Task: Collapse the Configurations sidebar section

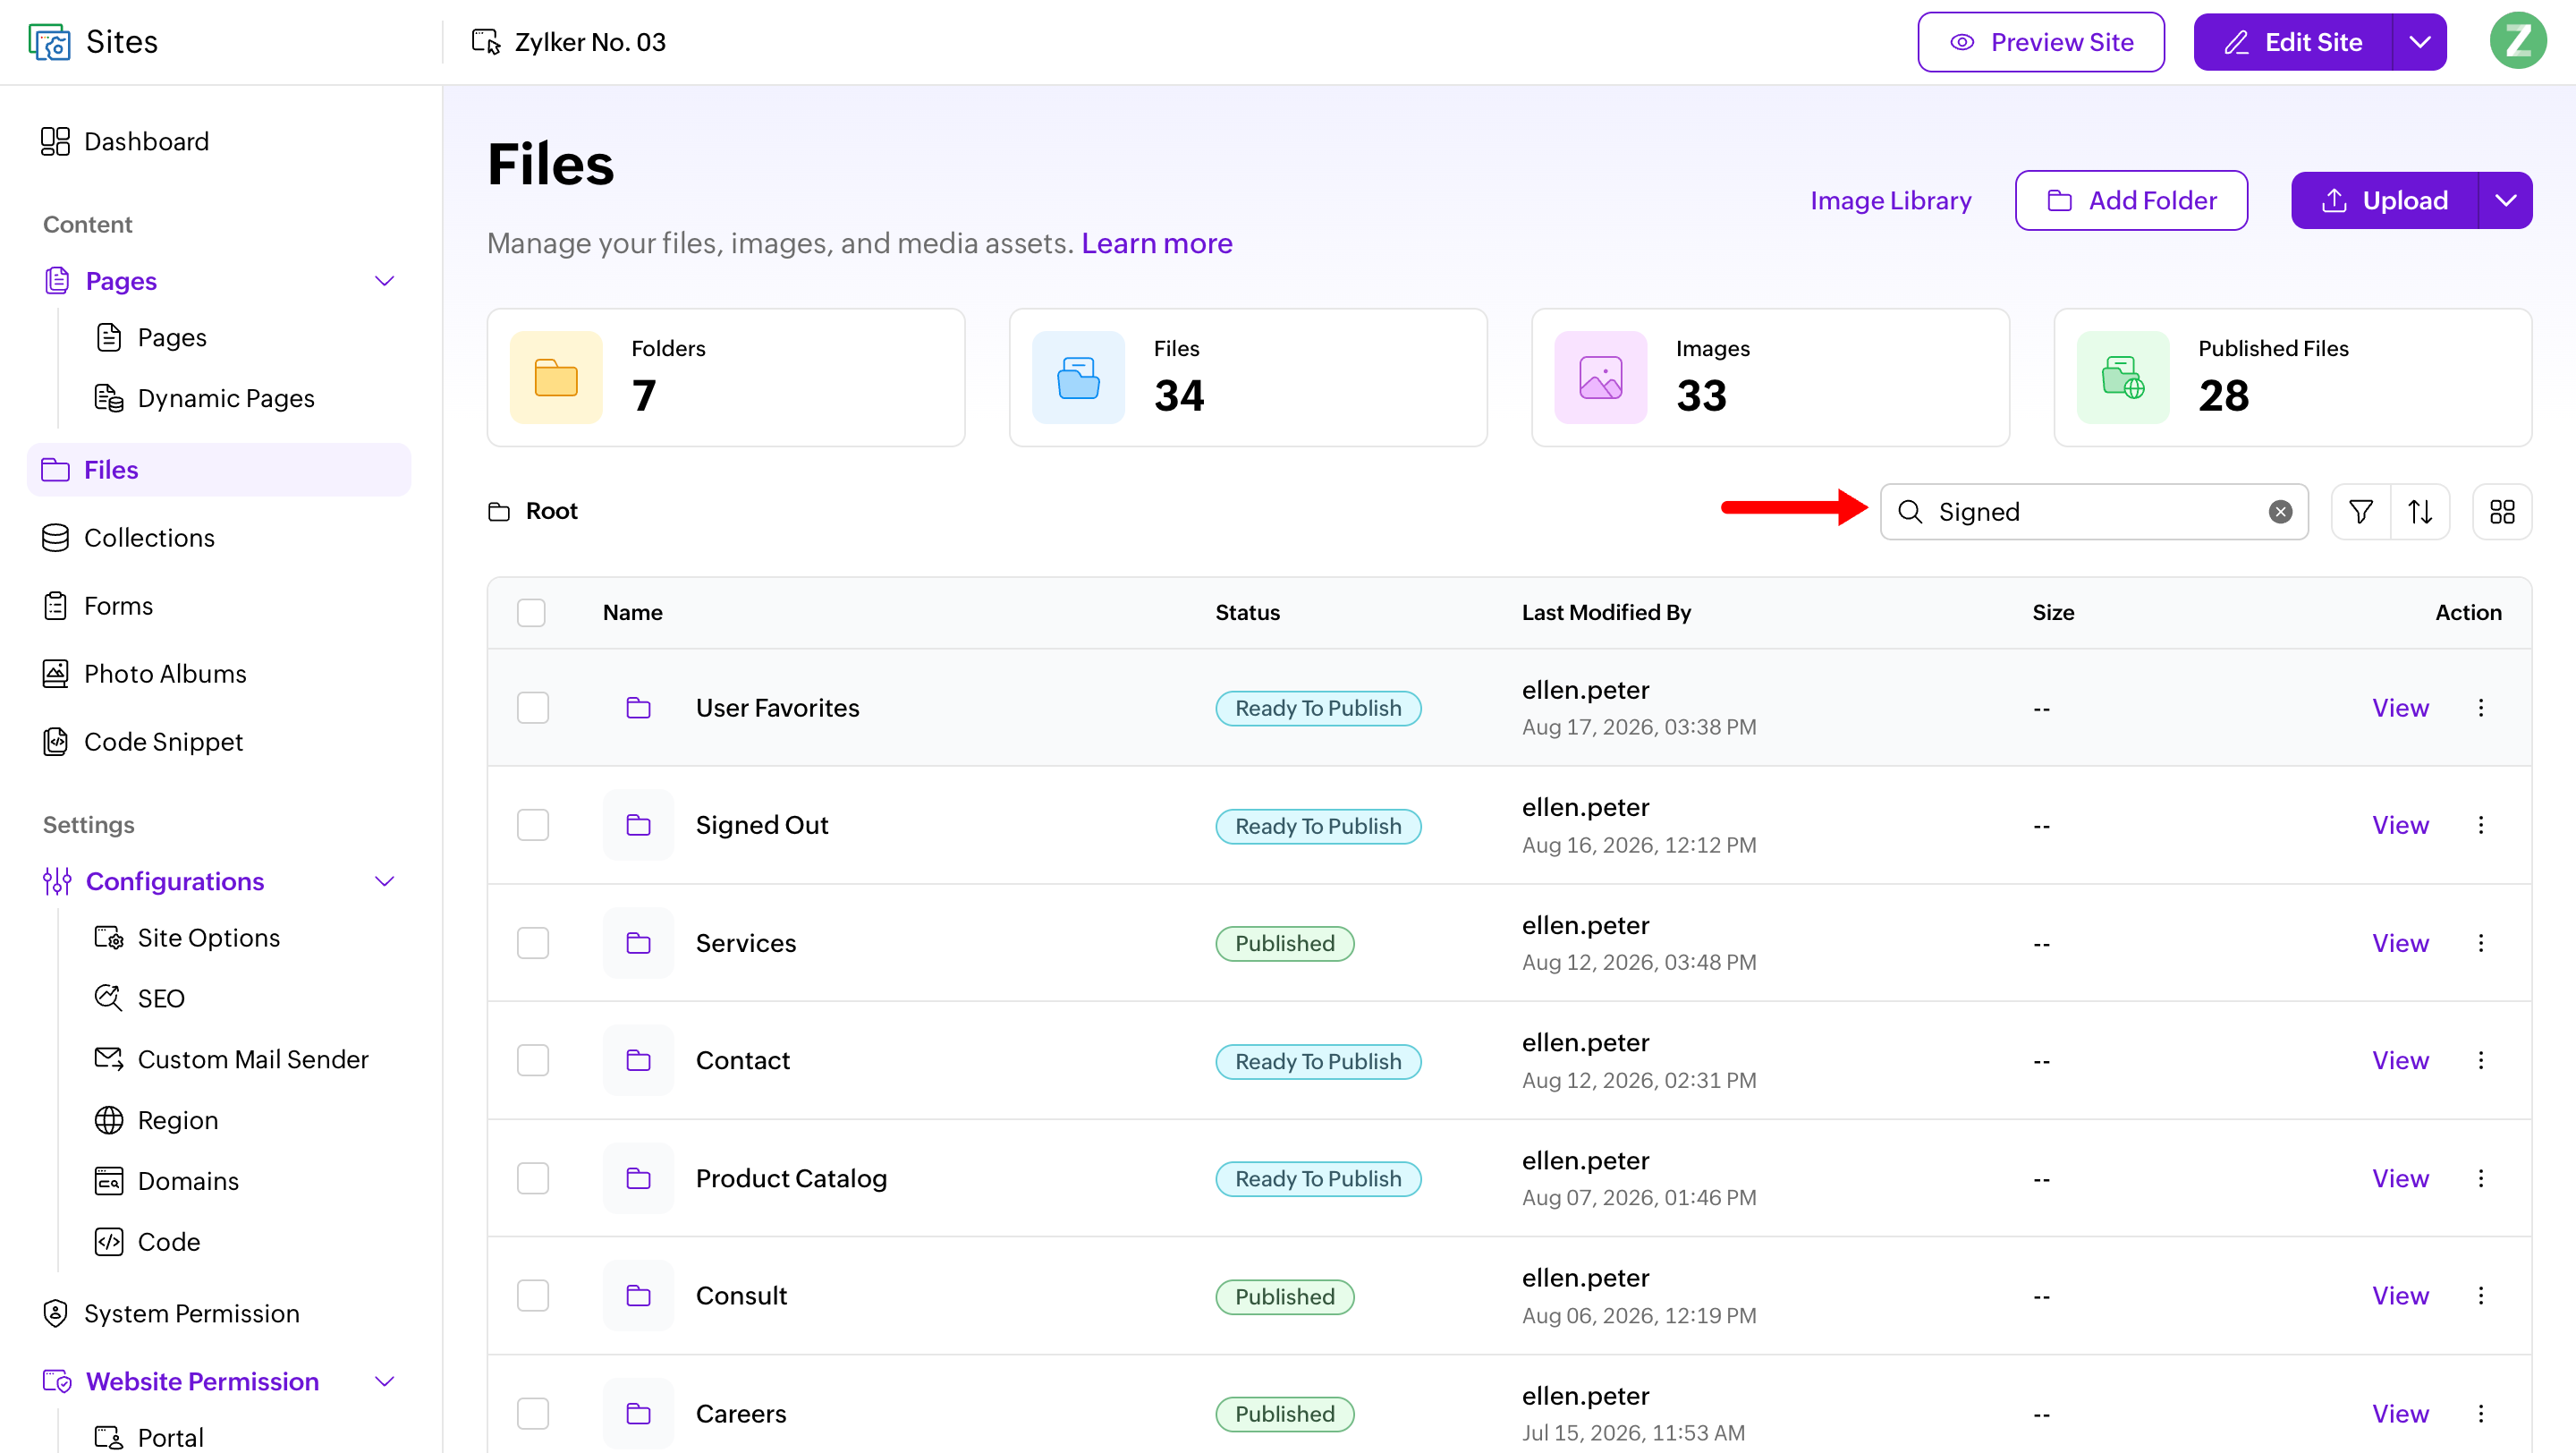Action: (384, 881)
